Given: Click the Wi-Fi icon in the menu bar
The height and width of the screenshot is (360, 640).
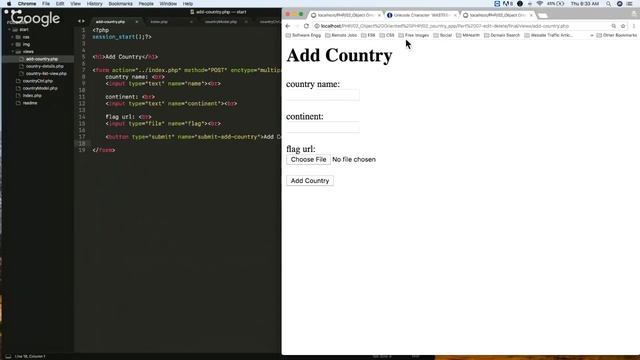Looking at the screenshot, I should point(540,4).
